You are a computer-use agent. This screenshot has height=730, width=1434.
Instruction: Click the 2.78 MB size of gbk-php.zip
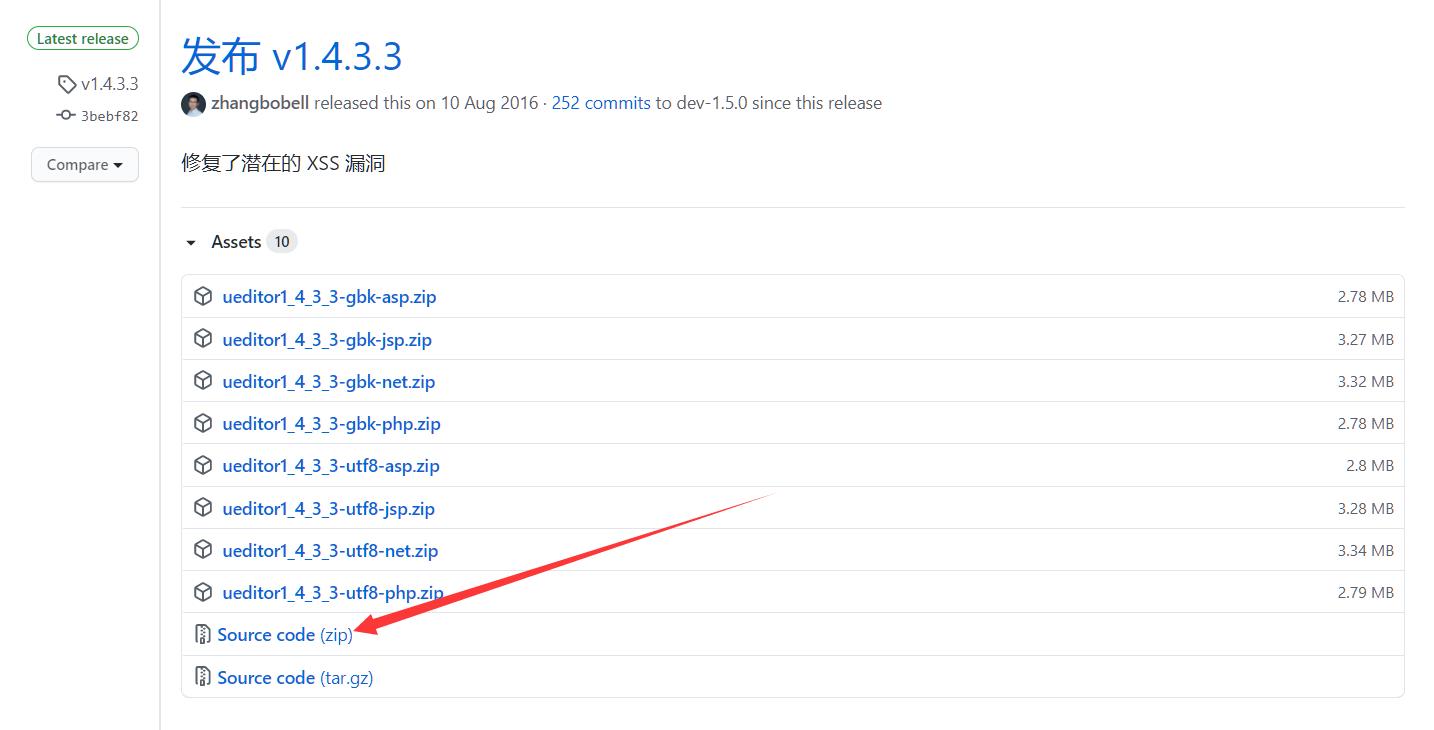1365,424
